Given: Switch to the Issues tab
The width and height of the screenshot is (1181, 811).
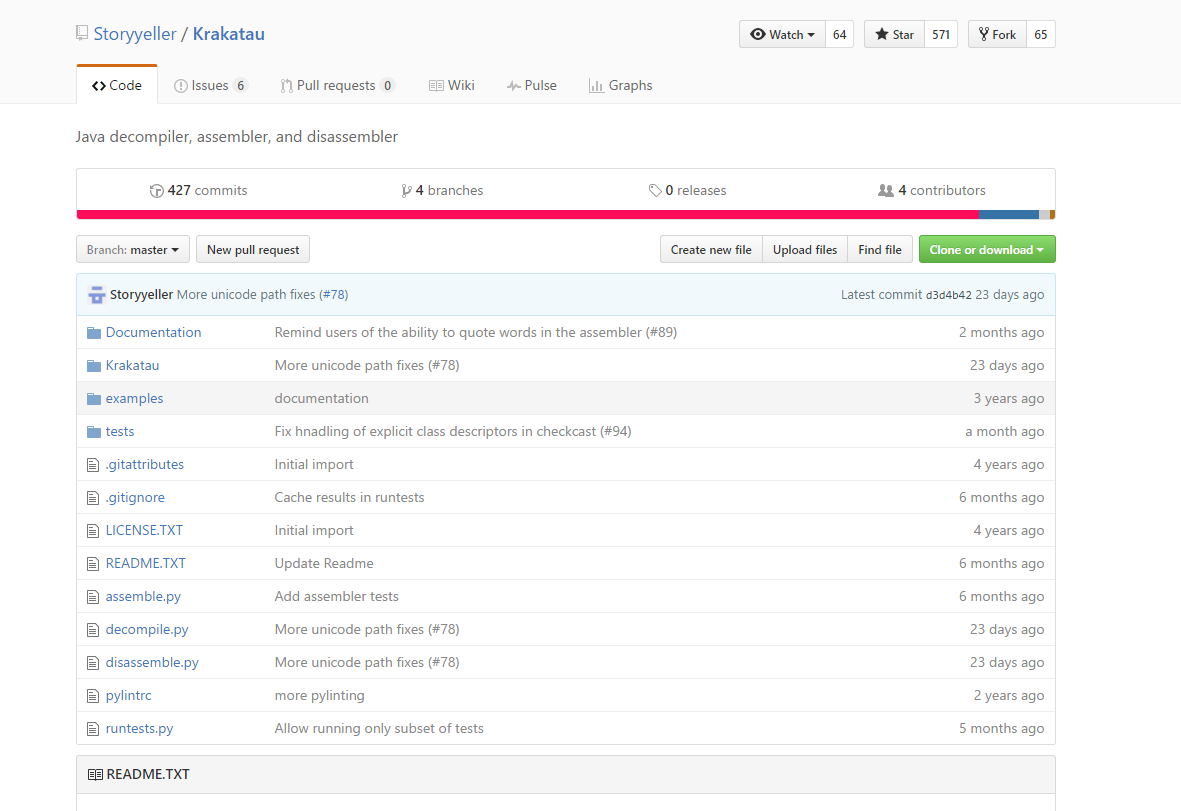Looking at the screenshot, I should 210,85.
